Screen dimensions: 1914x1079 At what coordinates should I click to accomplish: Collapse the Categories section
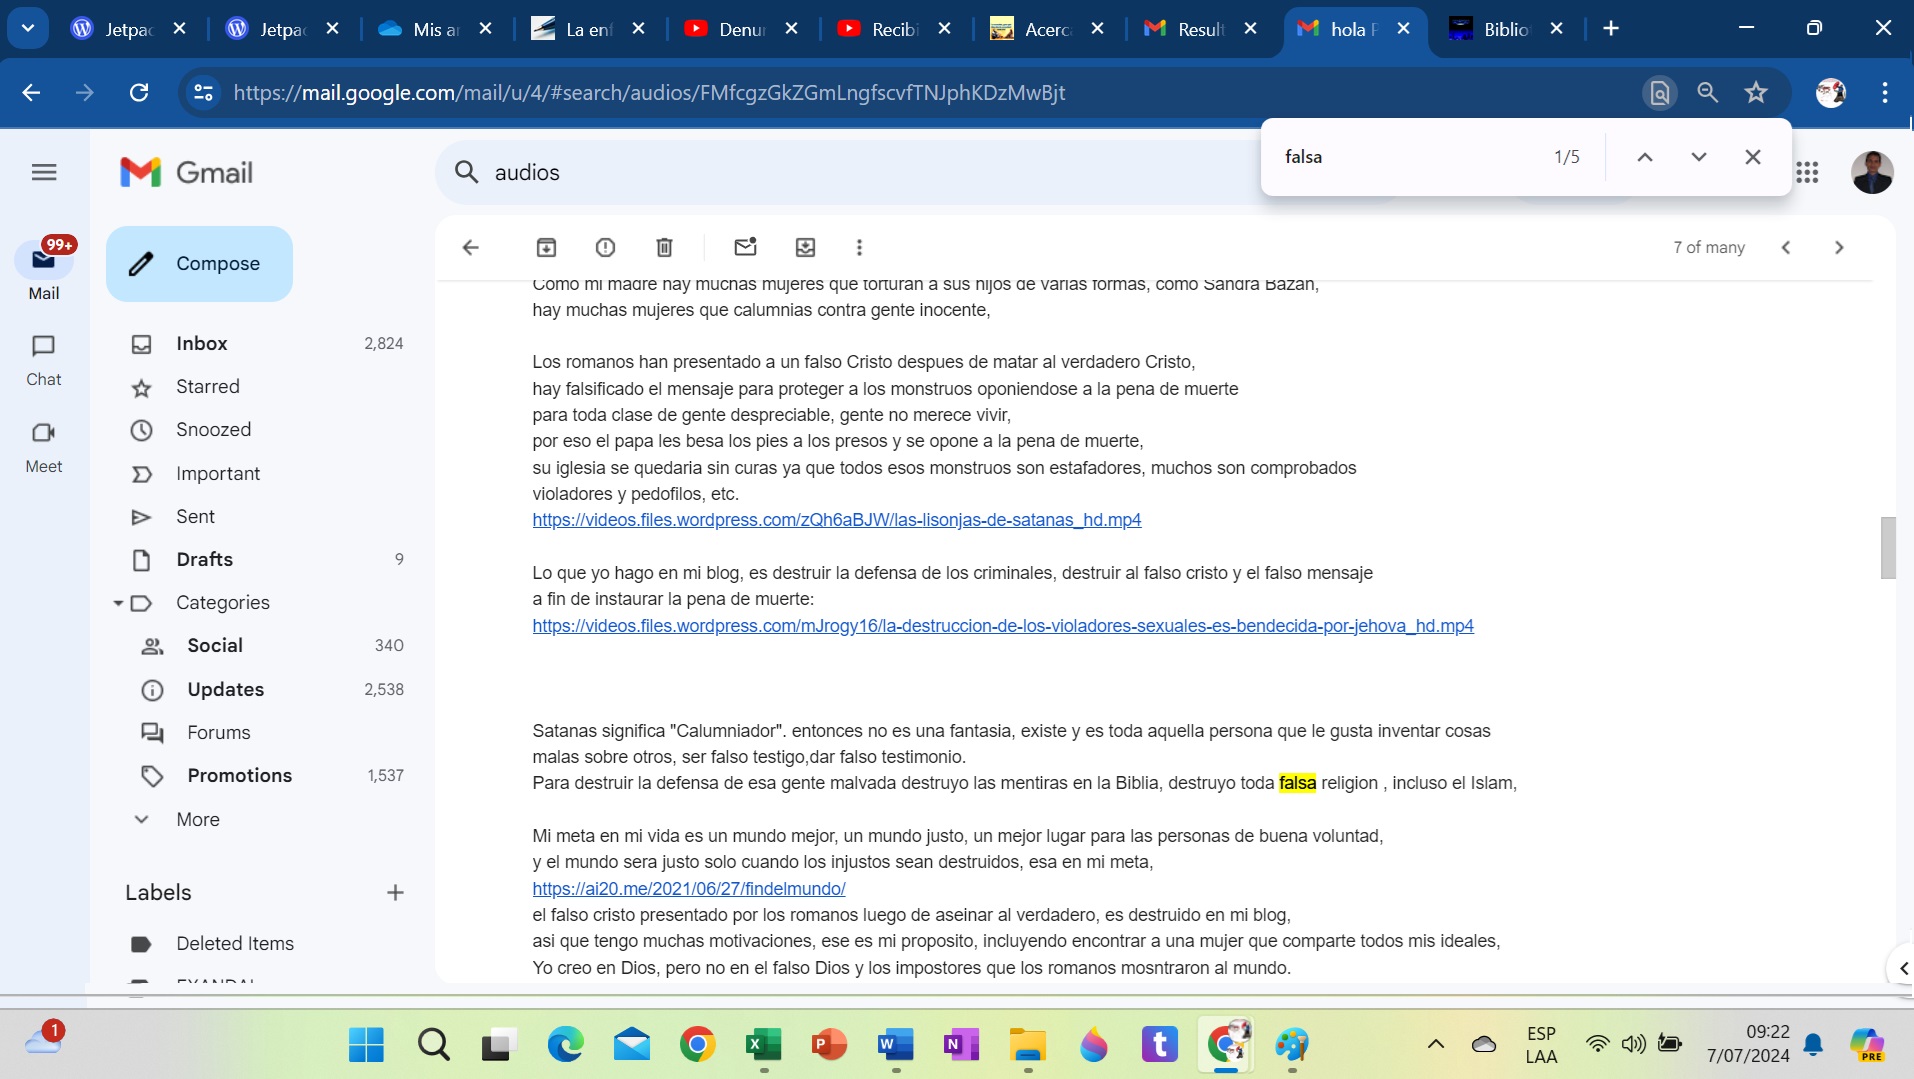tap(118, 603)
